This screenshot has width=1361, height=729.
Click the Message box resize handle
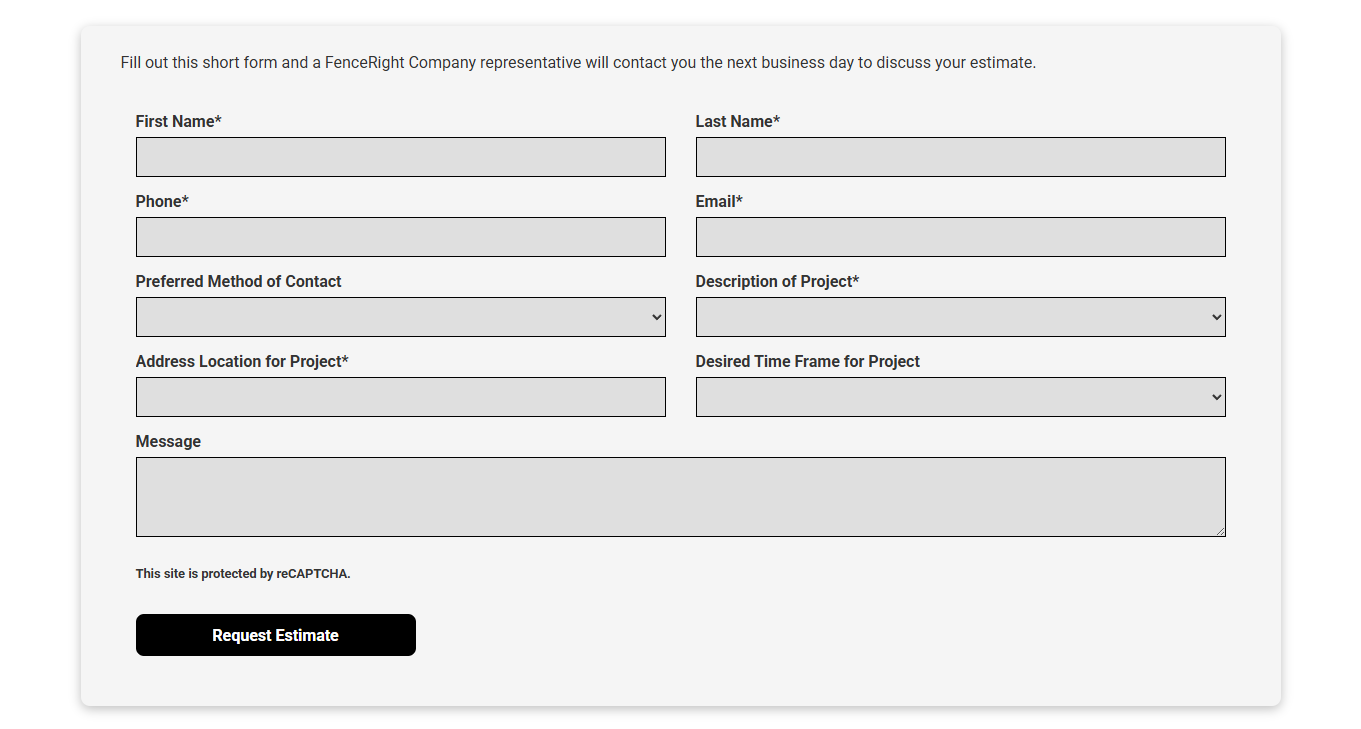(x=1220, y=531)
